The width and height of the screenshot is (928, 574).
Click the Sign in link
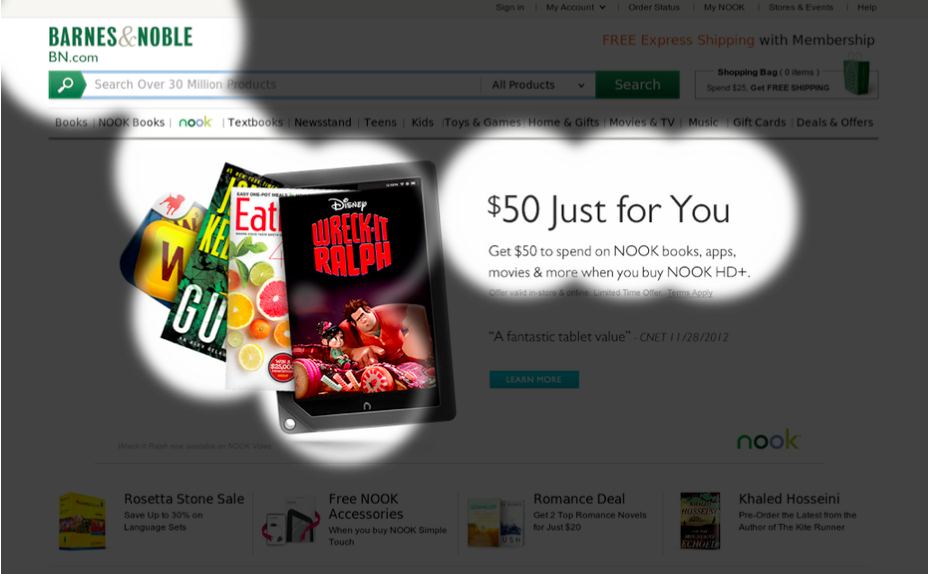click(510, 7)
